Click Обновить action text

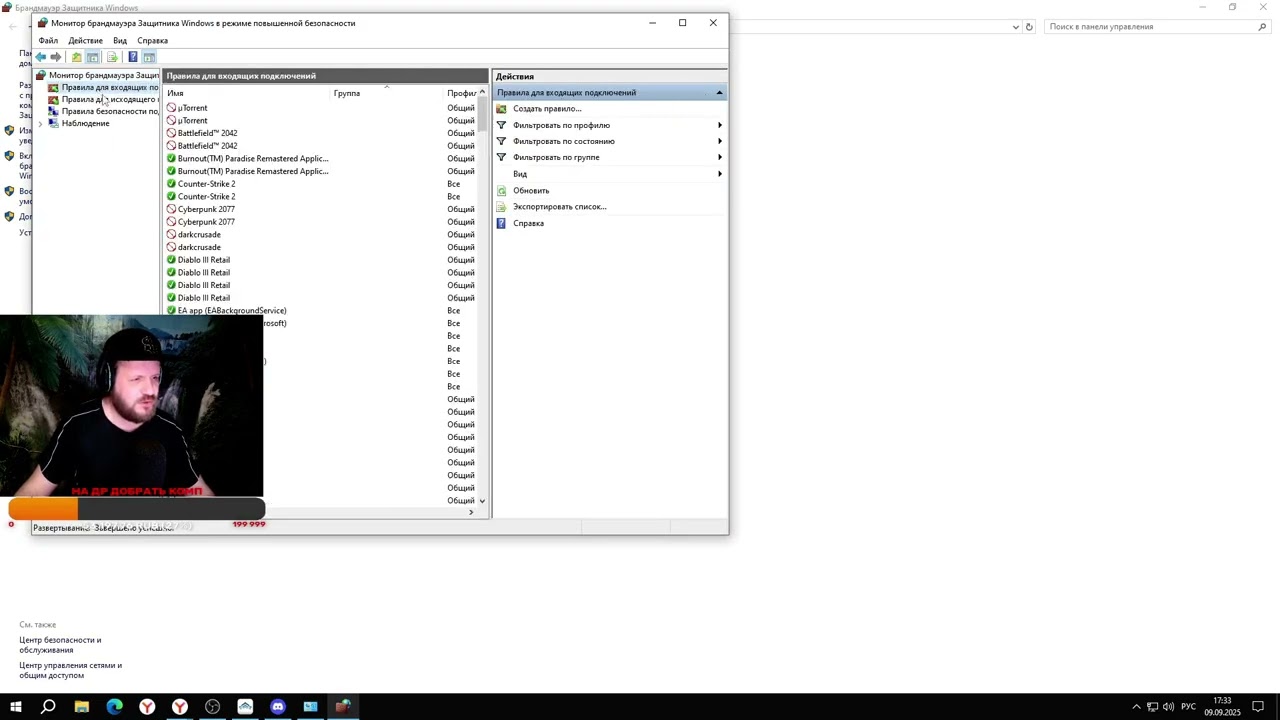click(531, 190)
